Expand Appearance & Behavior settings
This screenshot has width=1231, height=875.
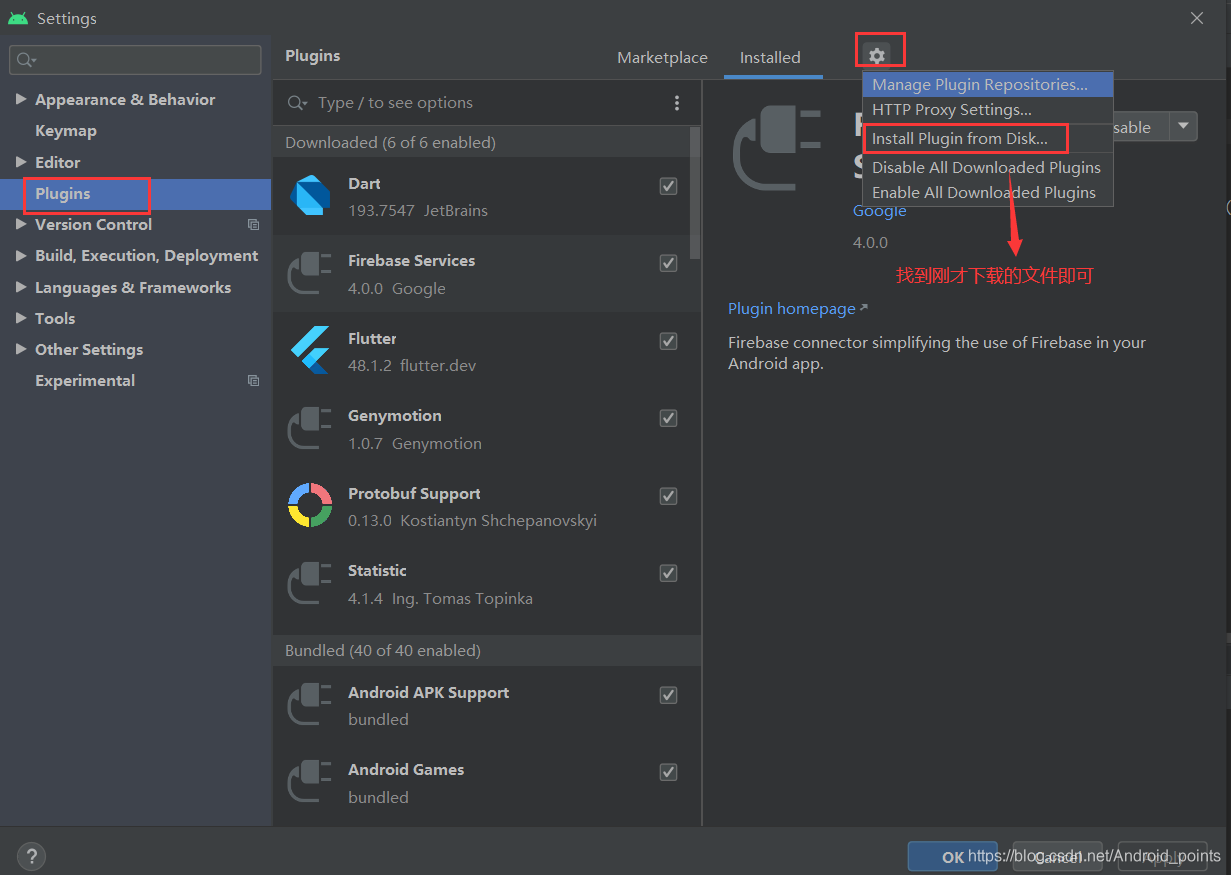click(21, 99)
